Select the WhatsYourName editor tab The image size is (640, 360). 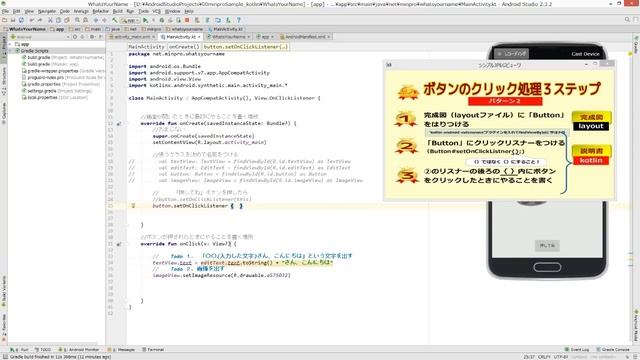[229, 37]
